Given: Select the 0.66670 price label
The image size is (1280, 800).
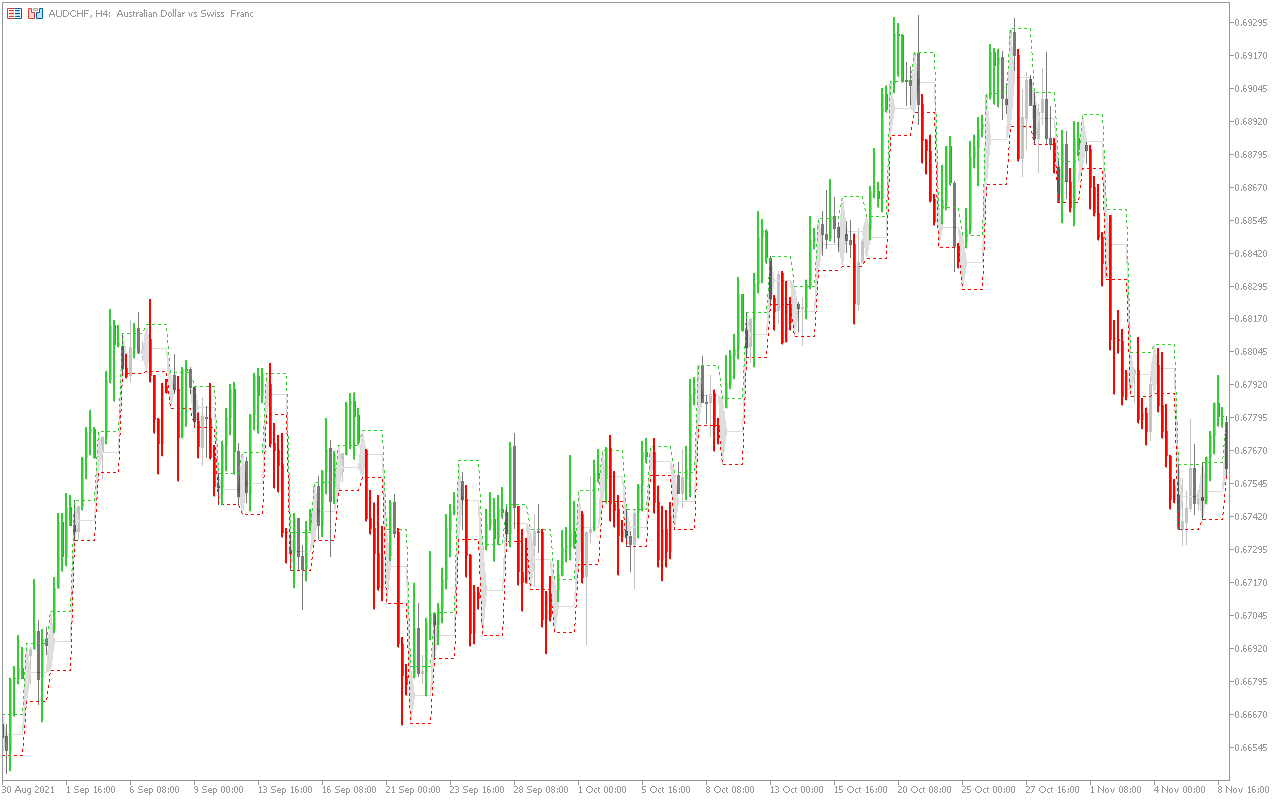Looking at the screenshot, I should click(x=1253, y=714).
